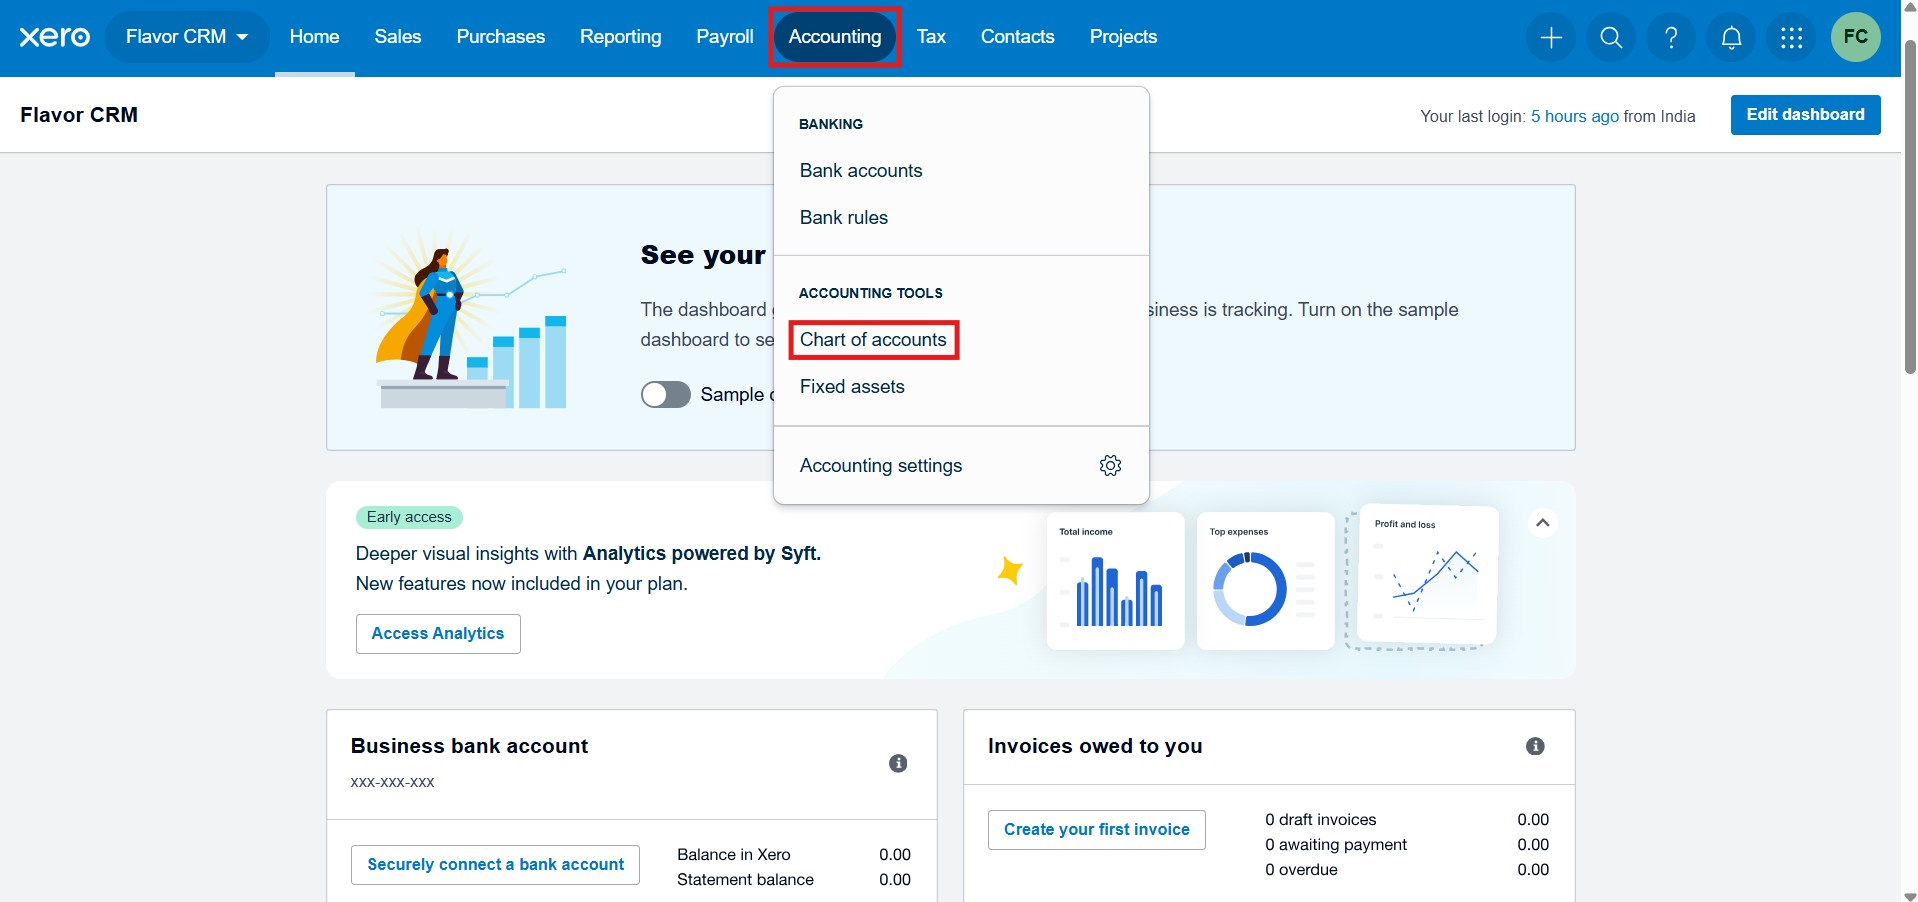Click the Xero logo
Screen dimensions: 1918x902
(x=54, y=37)
